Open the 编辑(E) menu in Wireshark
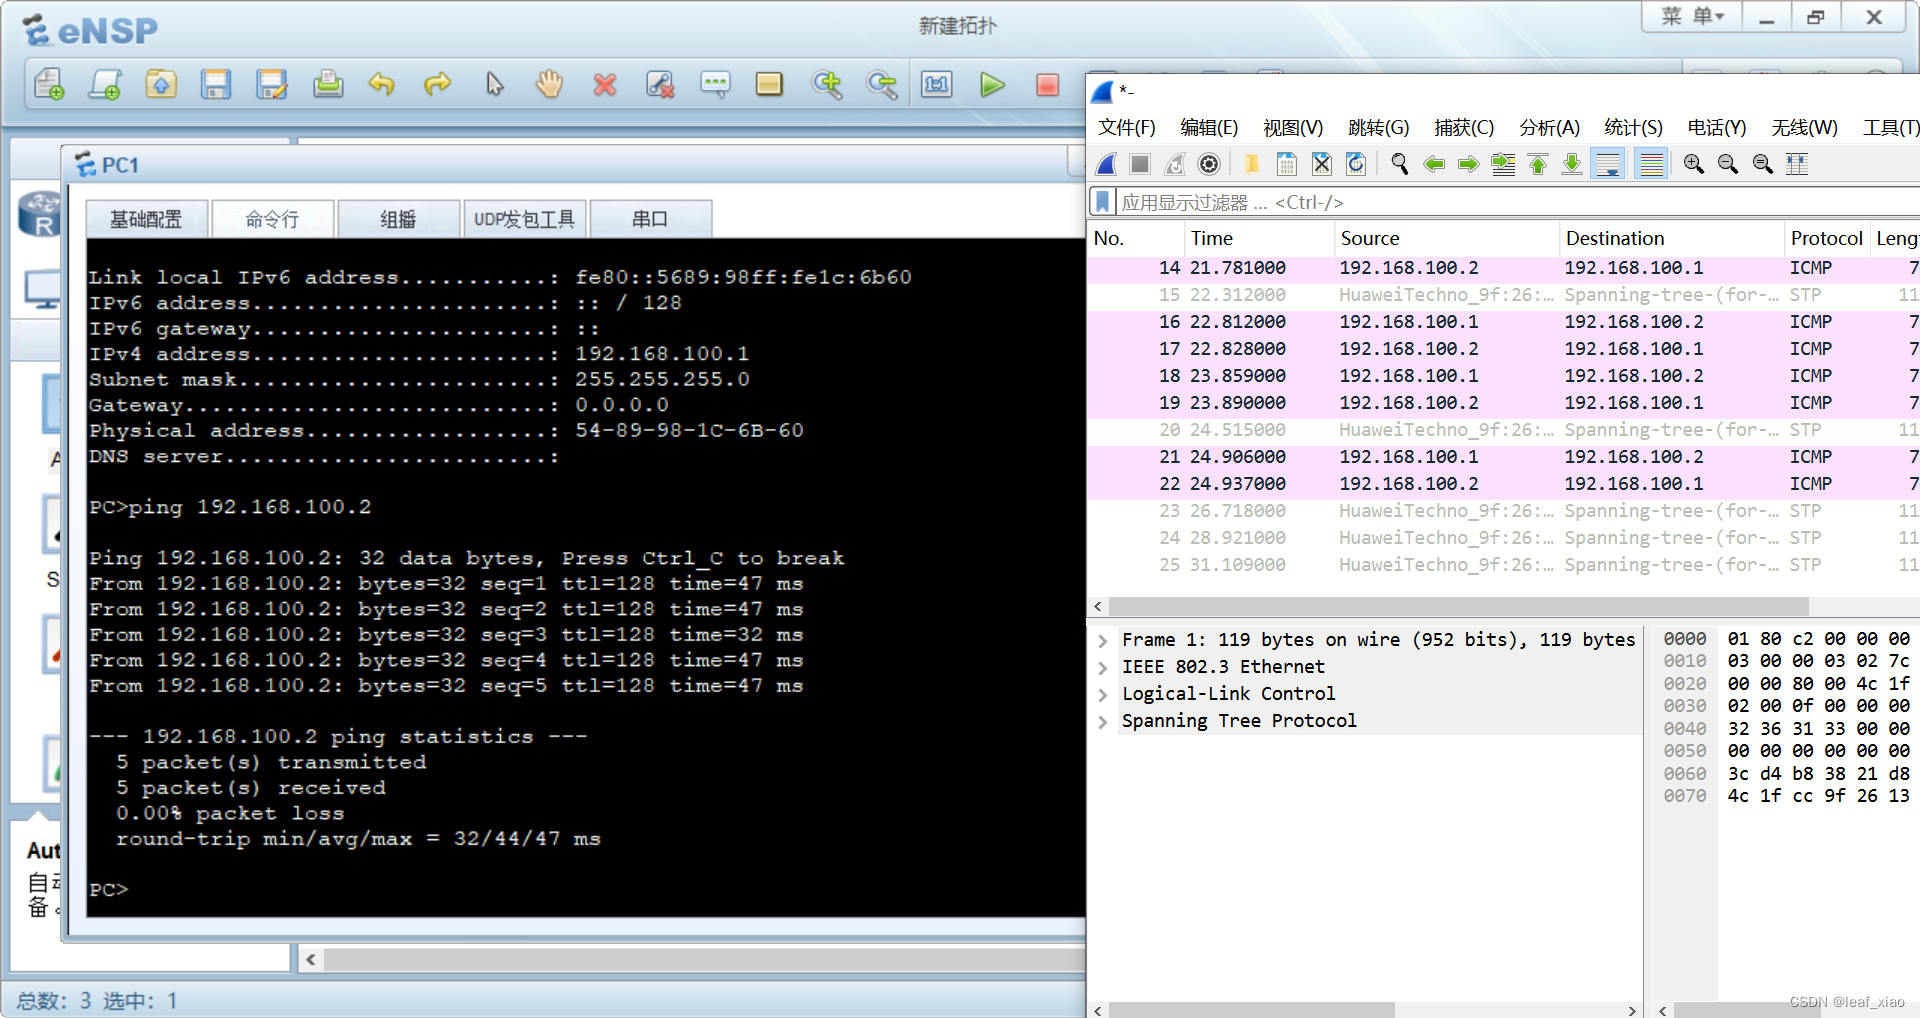 [1209, 128]
